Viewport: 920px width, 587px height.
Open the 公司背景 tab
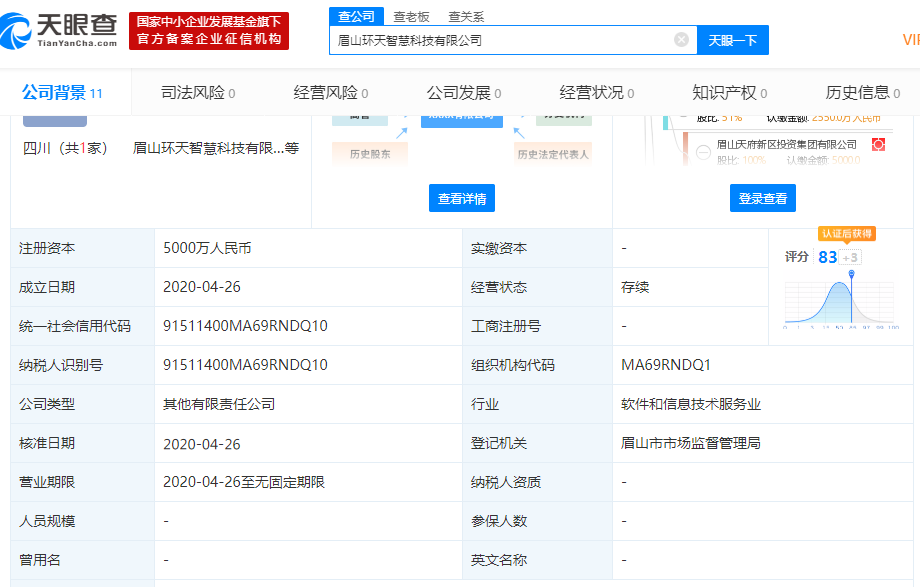pyautogui.click(x=62, y=93)
